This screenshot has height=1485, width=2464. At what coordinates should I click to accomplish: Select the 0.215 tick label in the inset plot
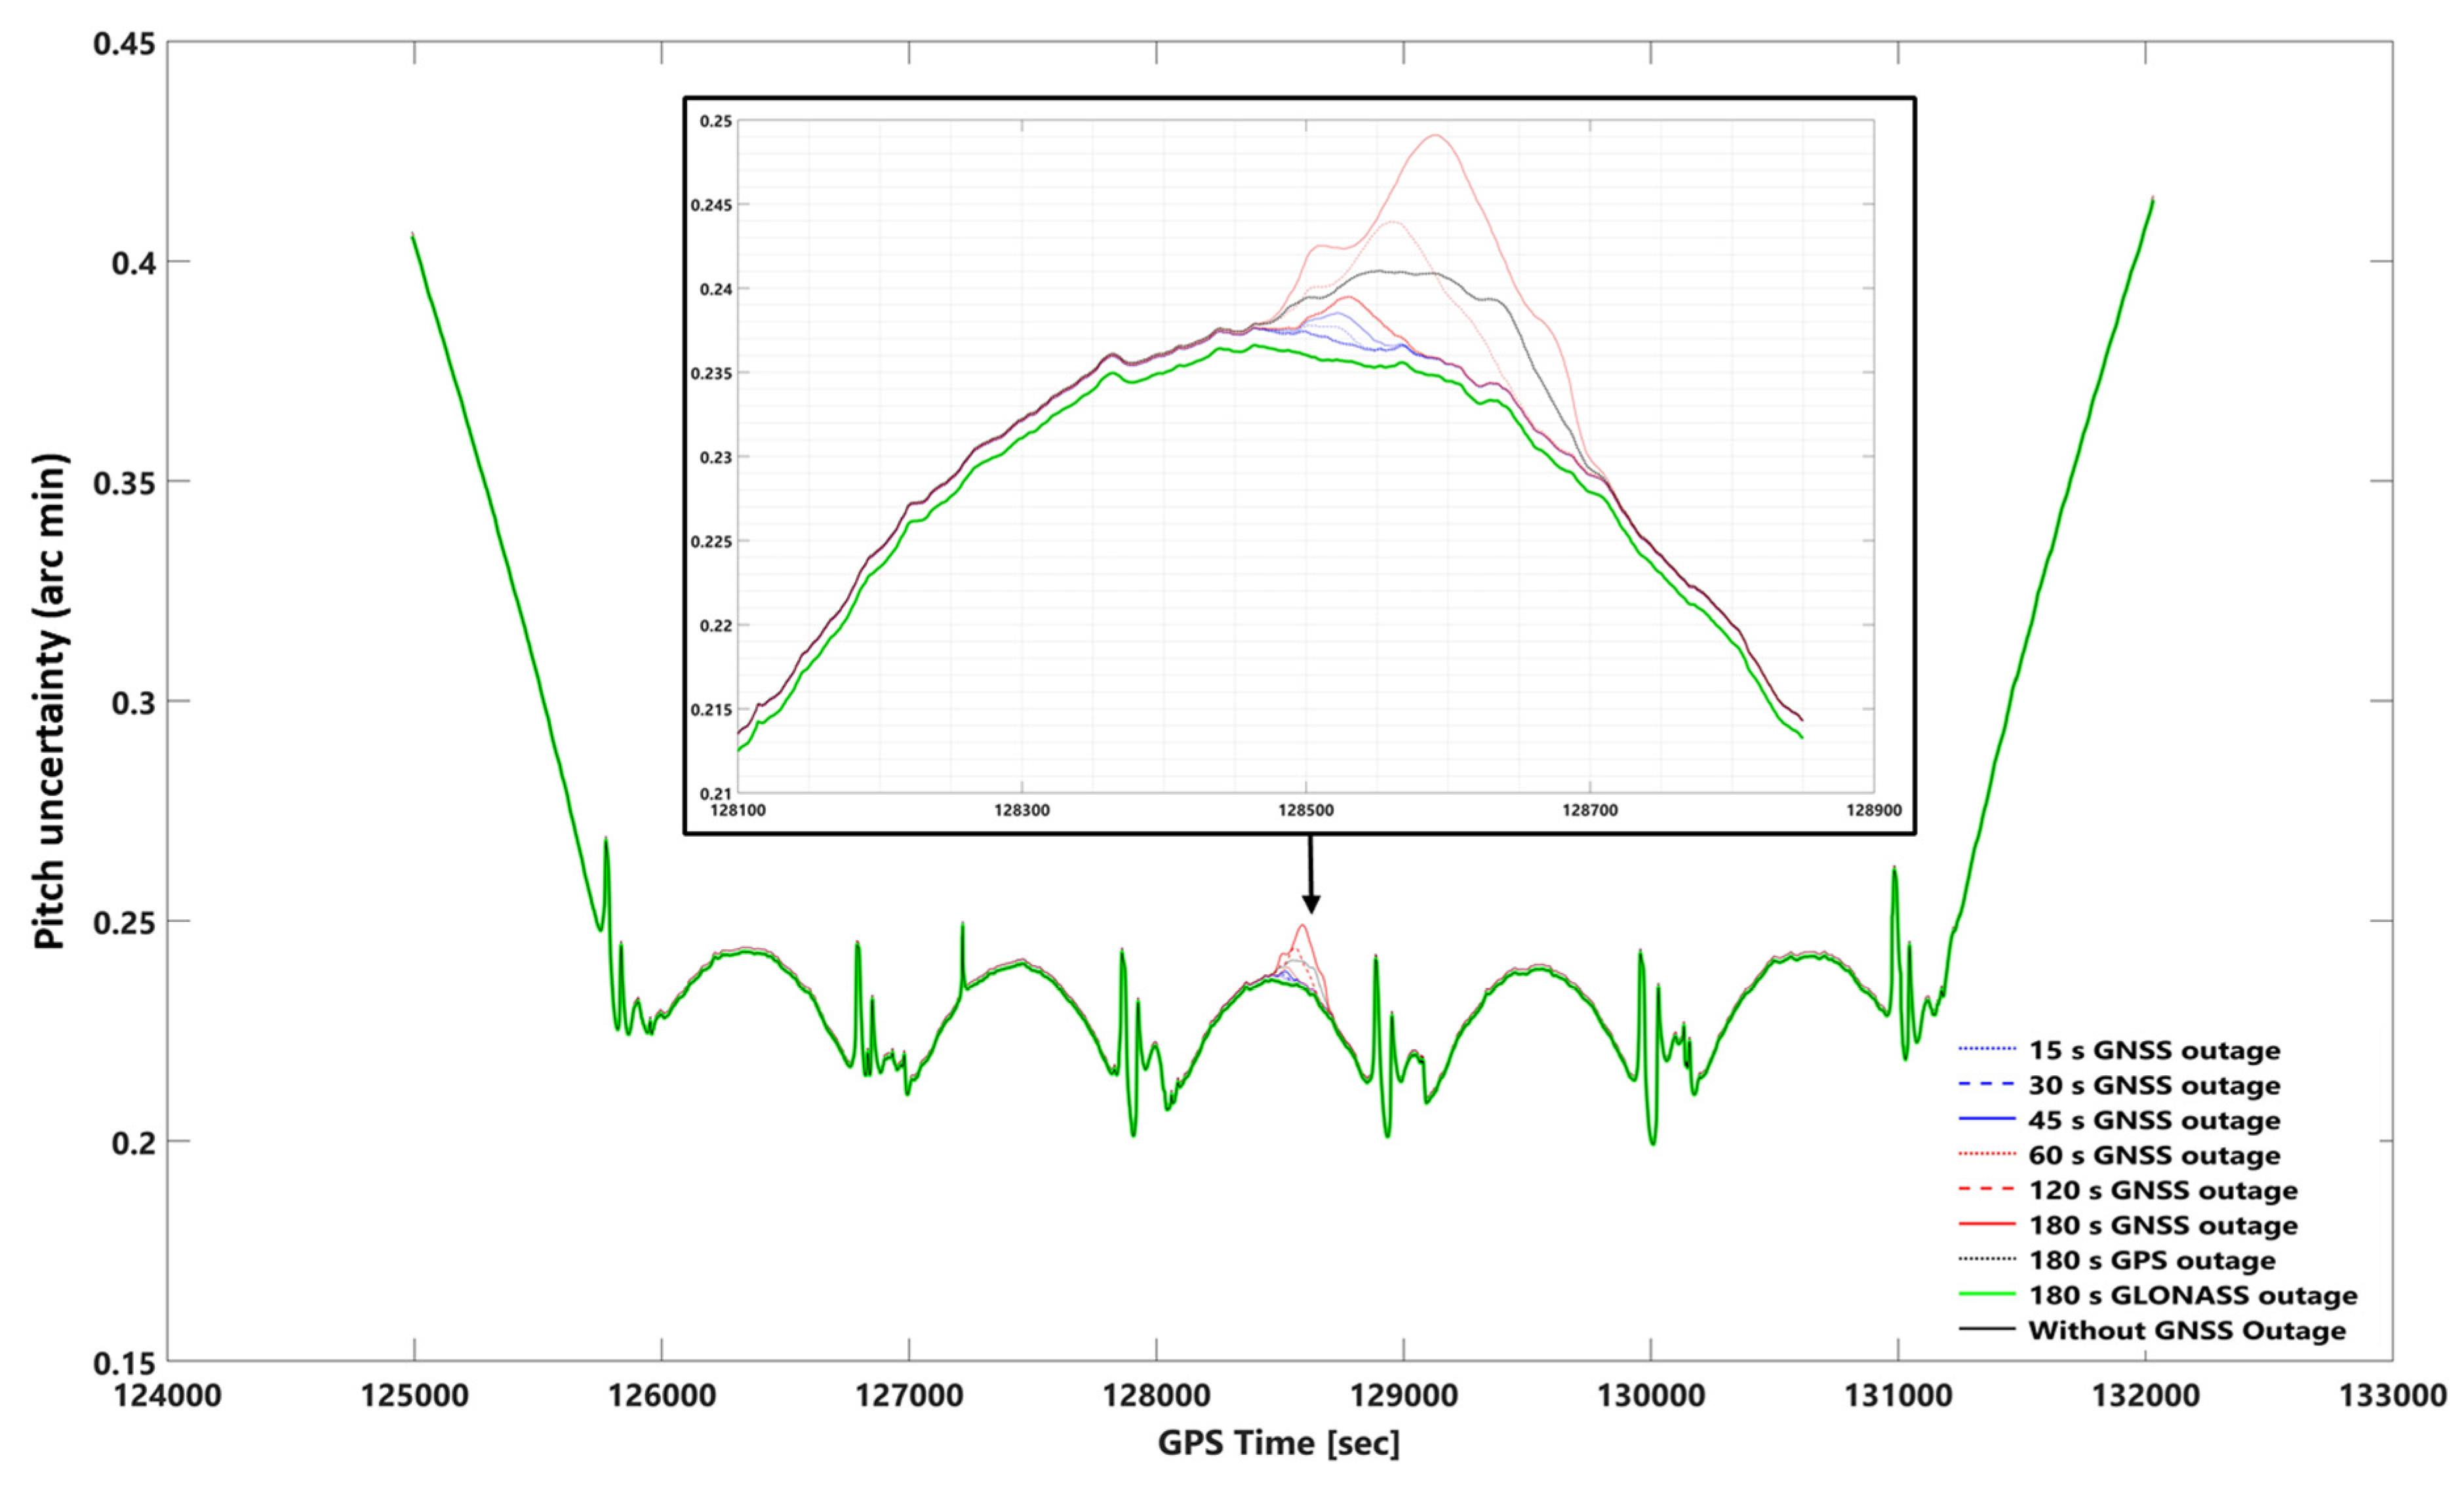[x=711, y=709]
